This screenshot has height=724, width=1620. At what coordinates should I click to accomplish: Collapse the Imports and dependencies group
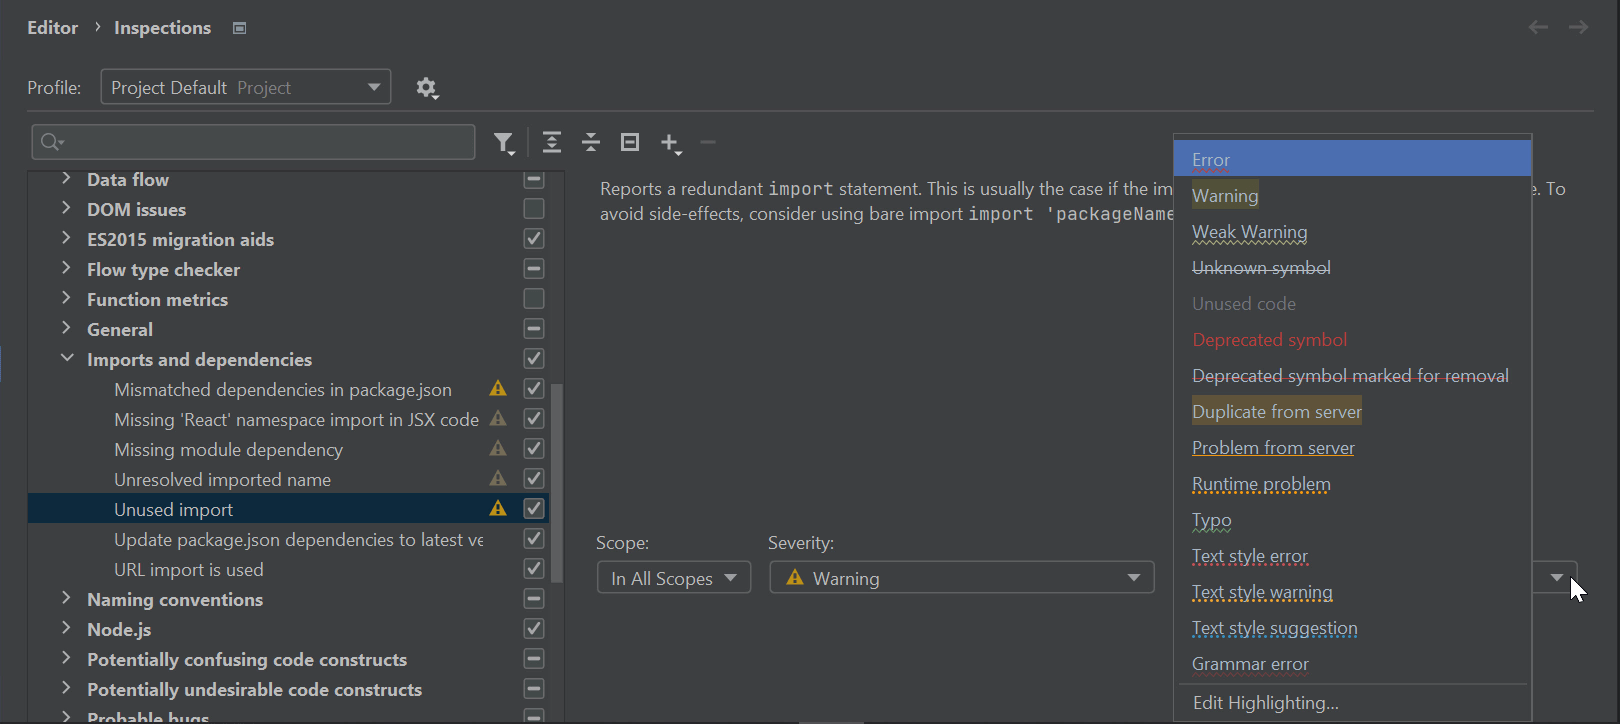click(x=67, y=358)
